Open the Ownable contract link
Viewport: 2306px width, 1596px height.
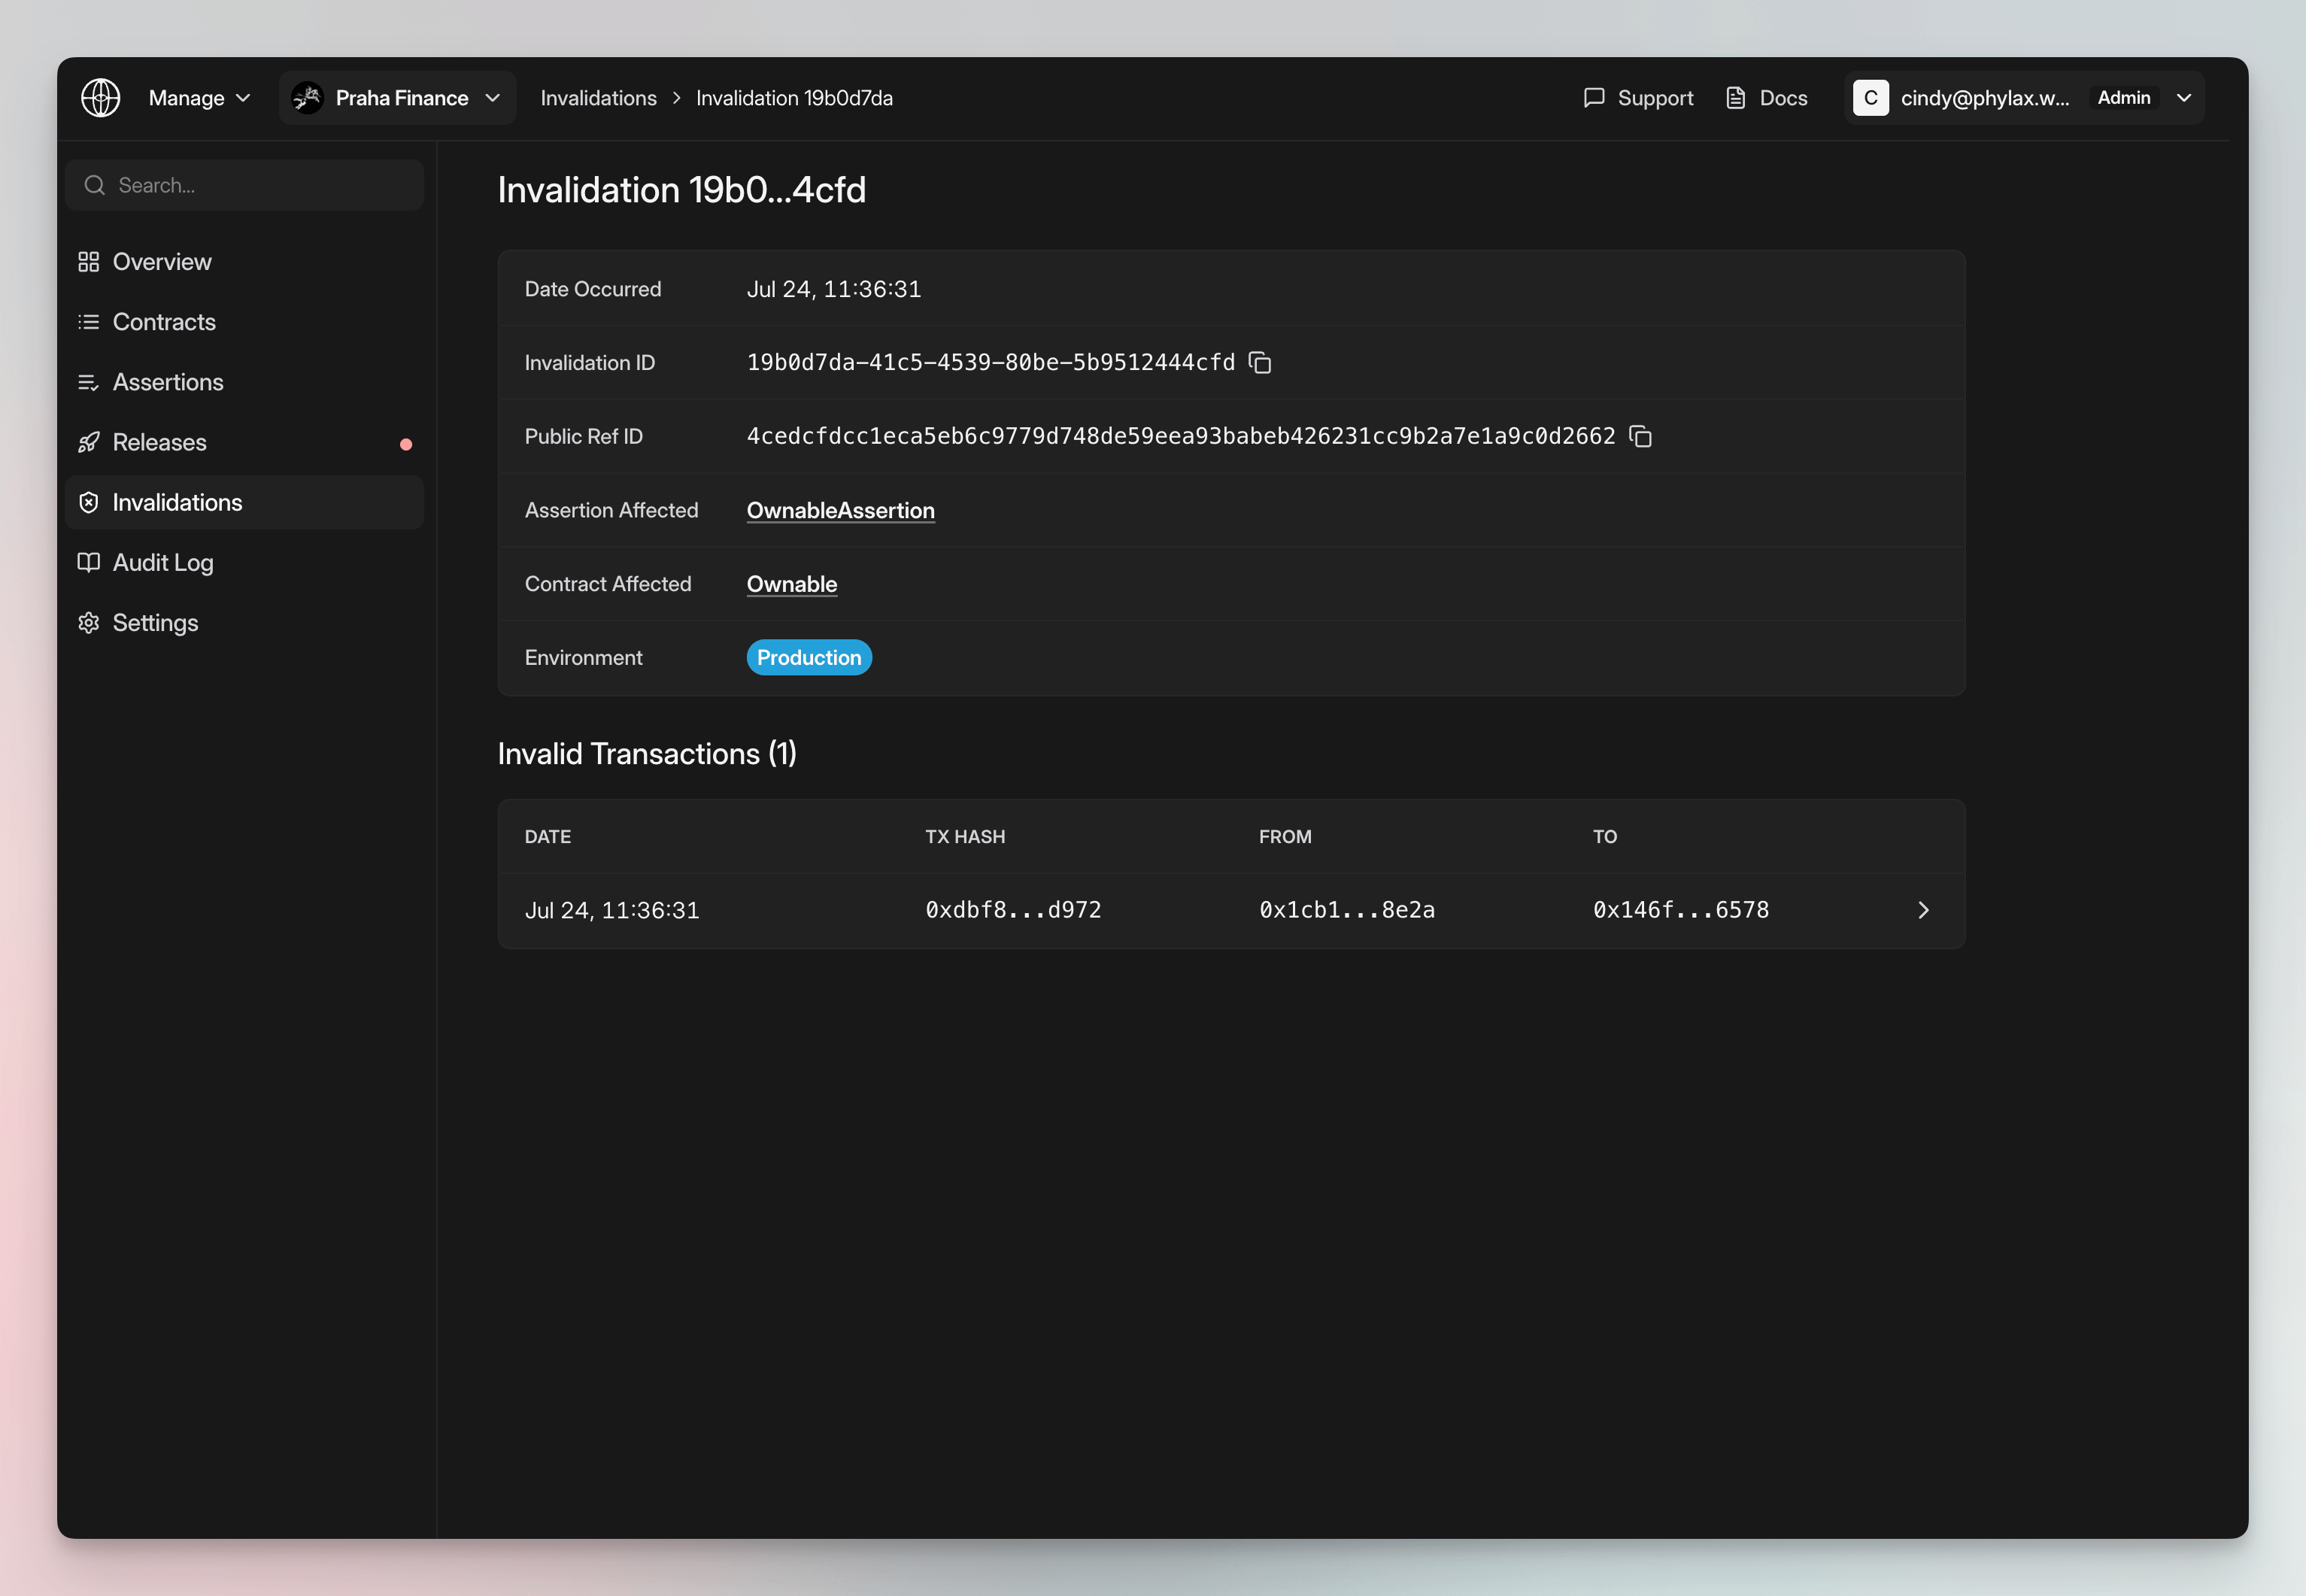click(791, 584)
